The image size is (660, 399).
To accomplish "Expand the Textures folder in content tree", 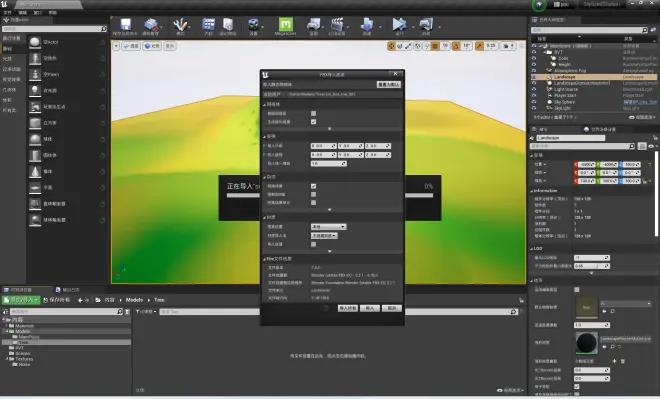I will point(7,359).
